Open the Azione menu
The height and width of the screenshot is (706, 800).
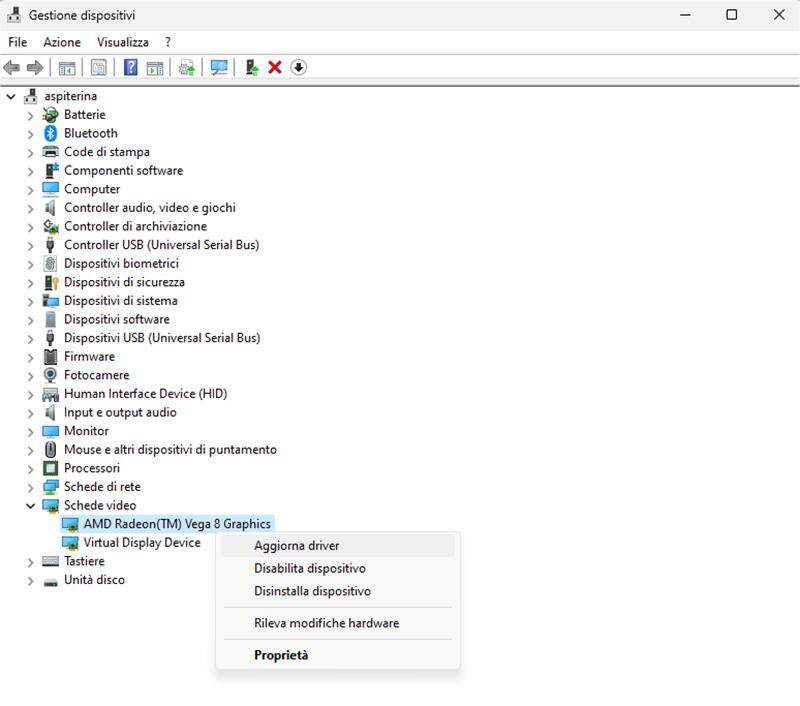[60, 42]
